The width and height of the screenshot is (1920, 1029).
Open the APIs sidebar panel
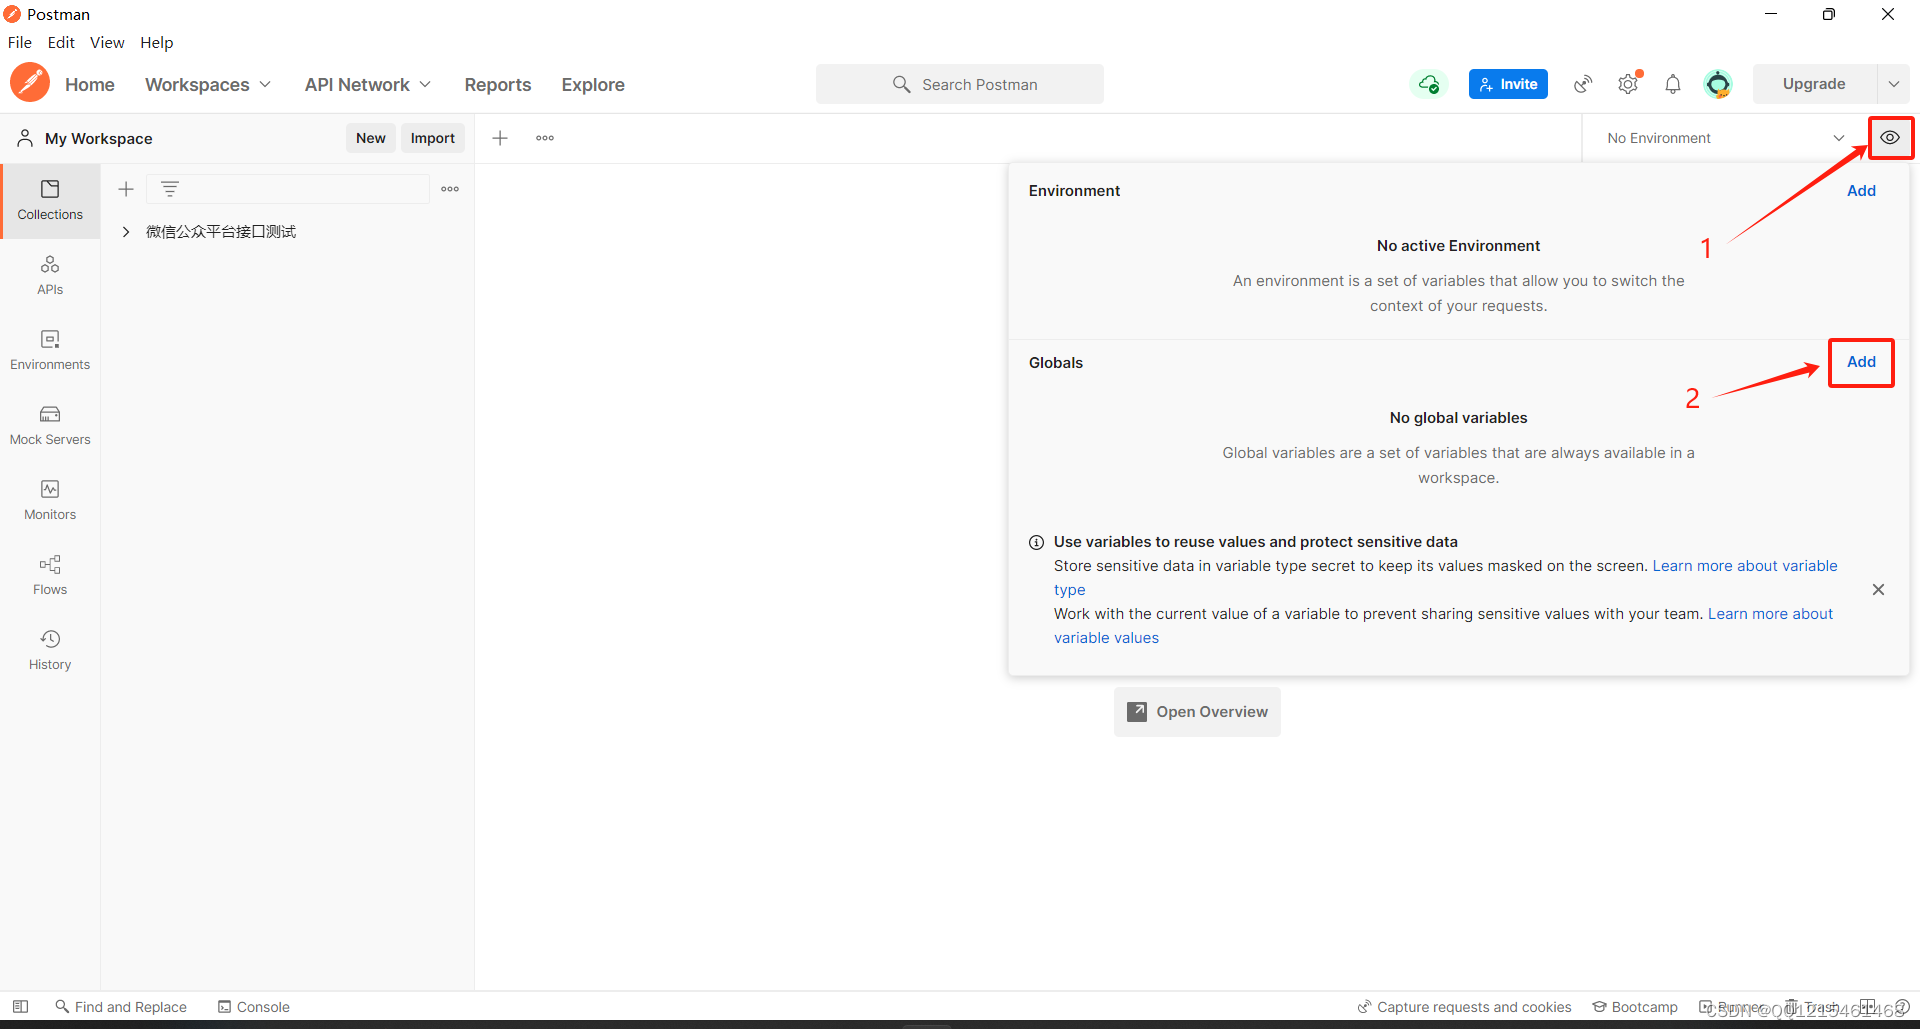pos(50,276)
